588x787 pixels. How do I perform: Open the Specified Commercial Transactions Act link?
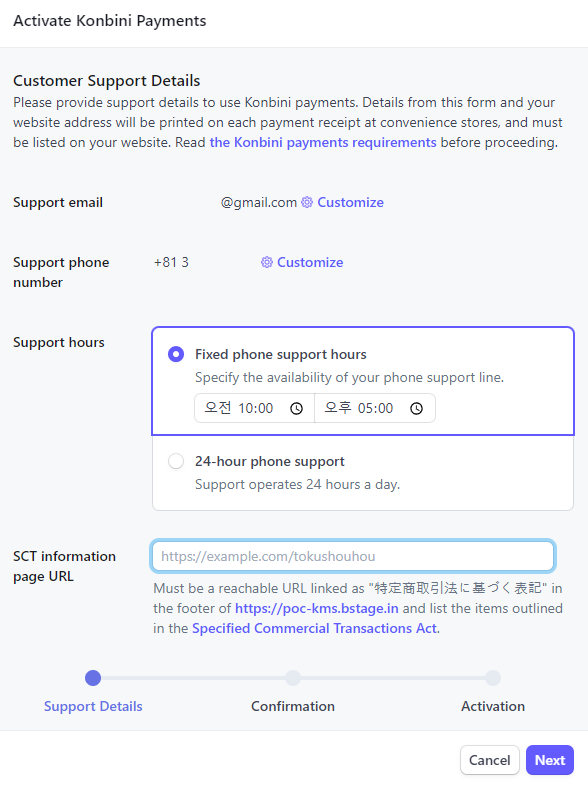coord(315,628)
